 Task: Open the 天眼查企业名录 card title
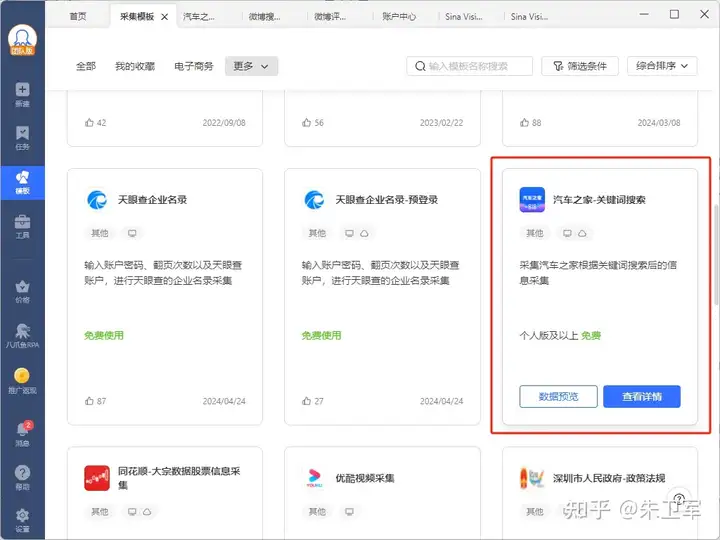(152, 200)
